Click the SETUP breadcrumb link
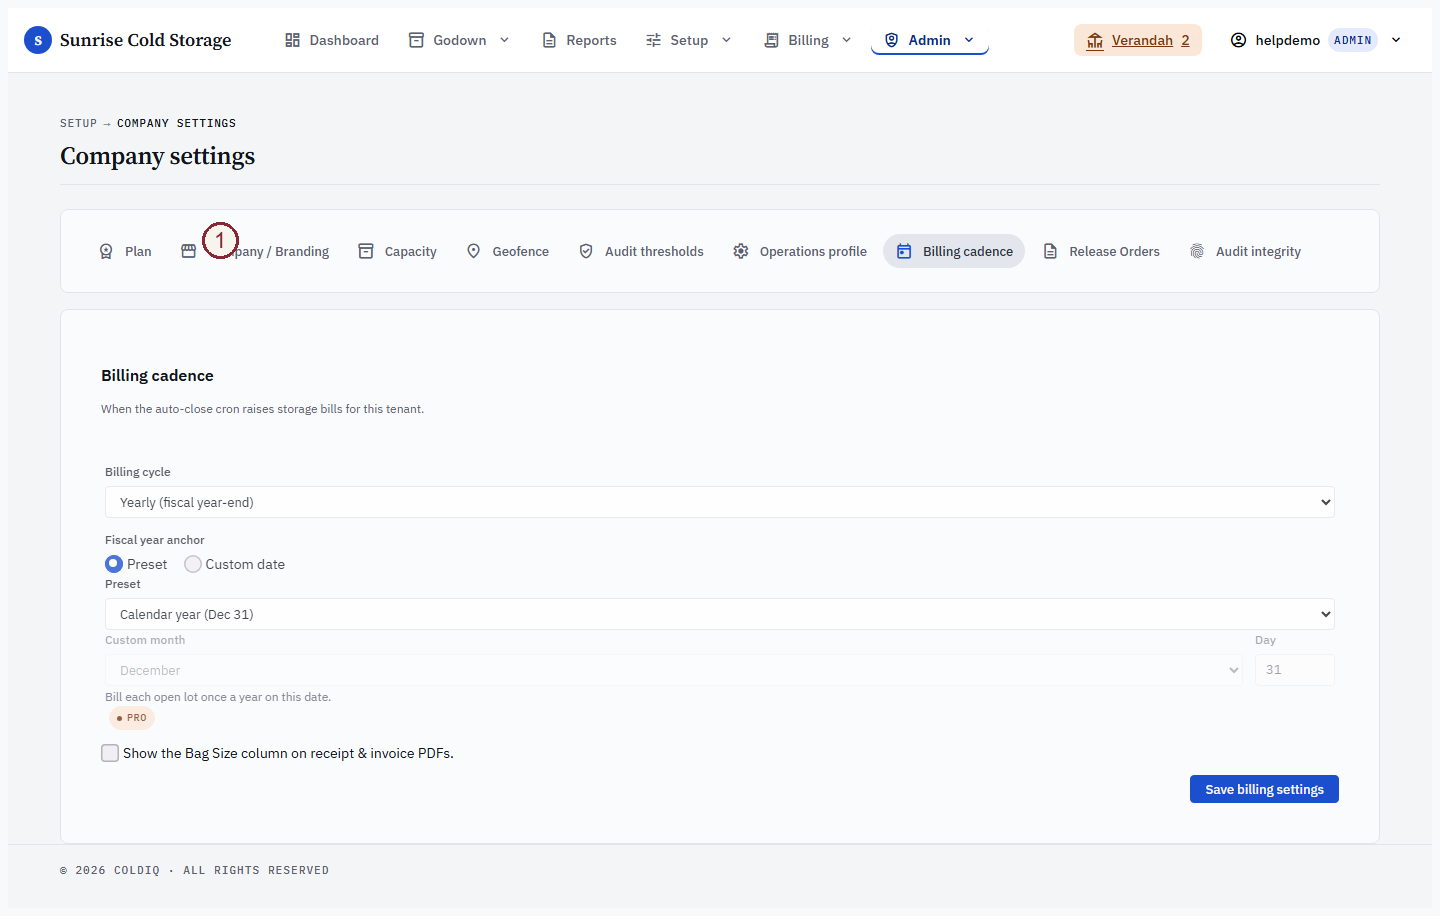Image resolution: width=1440 pixels, height=916 pixels. pyautogui.click(x=78, y=123)
